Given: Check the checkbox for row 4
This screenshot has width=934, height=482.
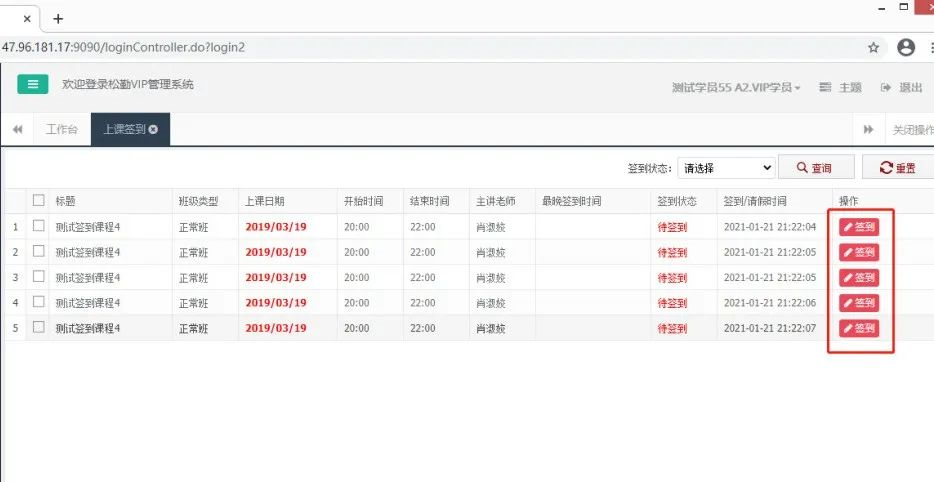Looking at the screenshot, I should click(x=39, y=302).
